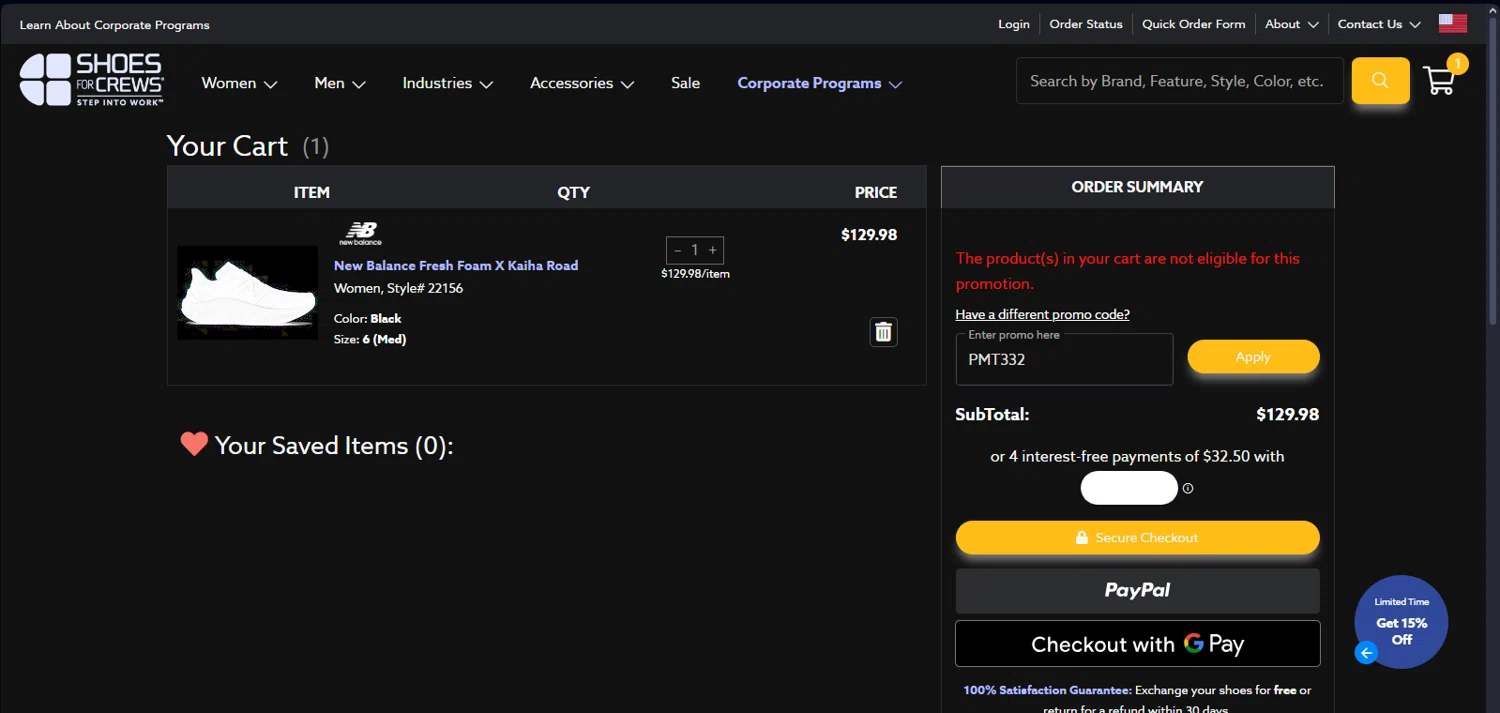Image resolution: width=1500 pixels, height=713 pixels.
Task: Open the shopping cart icon
Action: [x=1439, y=80]
